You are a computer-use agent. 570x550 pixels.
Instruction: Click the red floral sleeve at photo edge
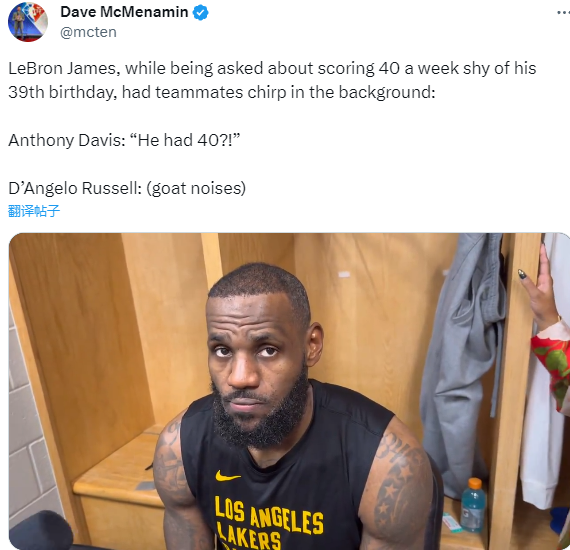coord(551,367)
